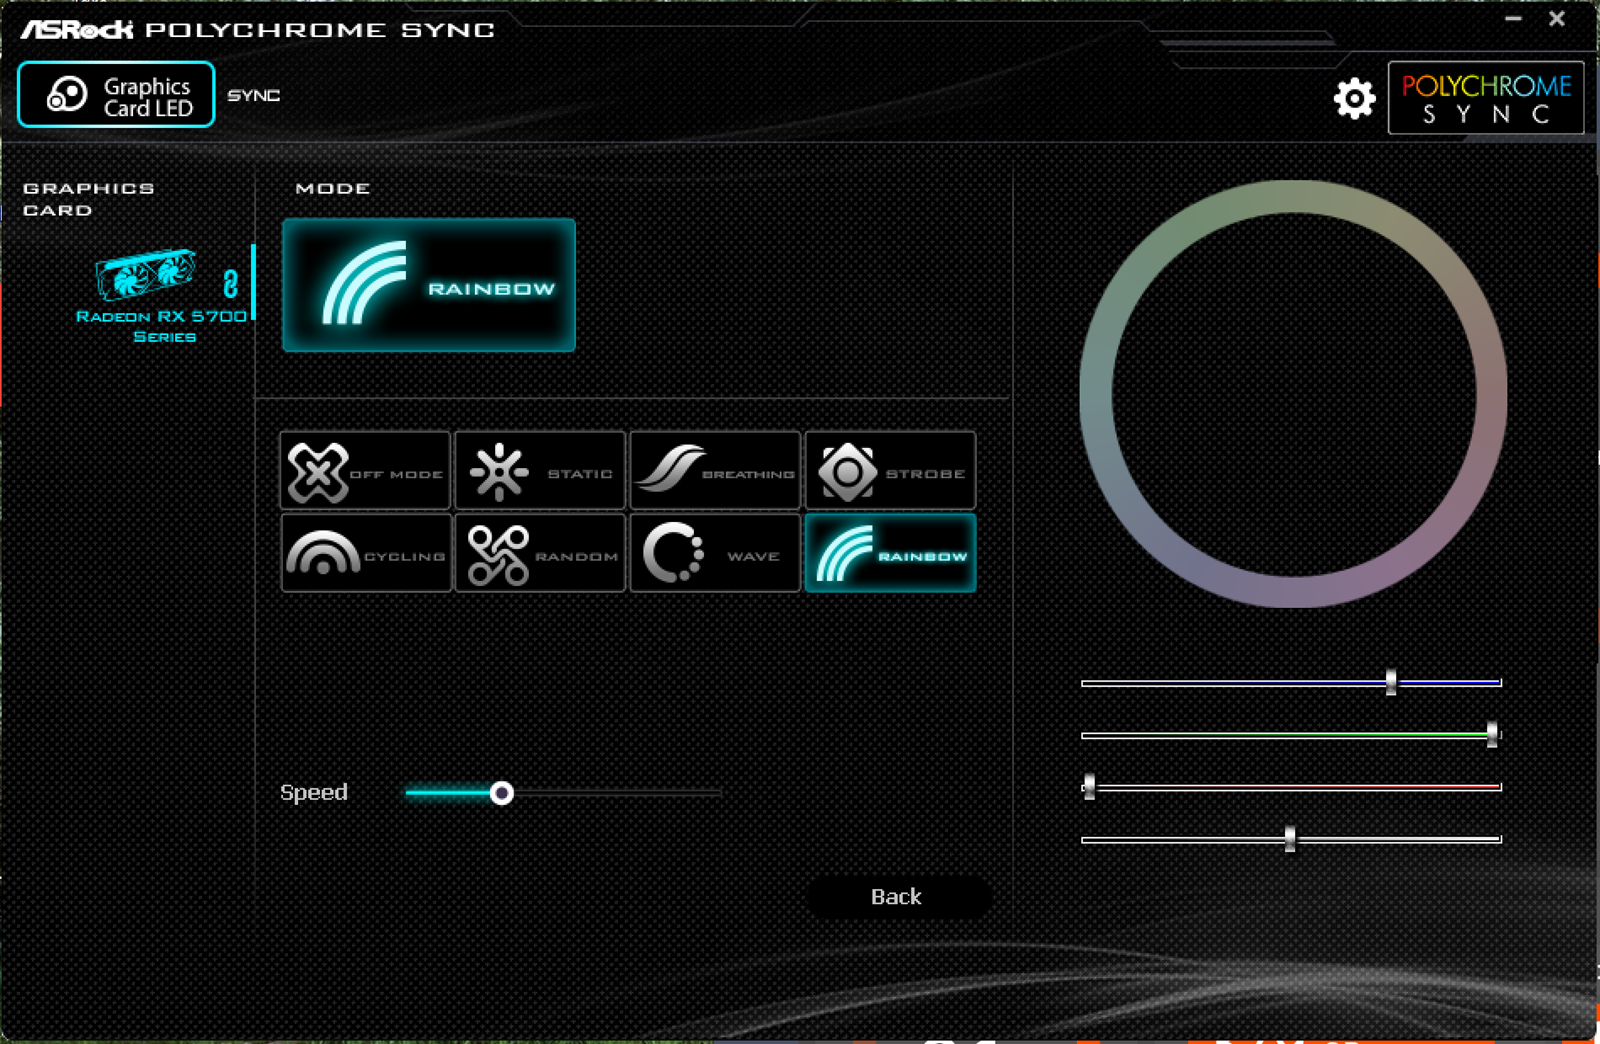Viewport: 1600px width, 1044px height.
Task: Switch to Cycling lighting mode
Action: tap(365, 553)
